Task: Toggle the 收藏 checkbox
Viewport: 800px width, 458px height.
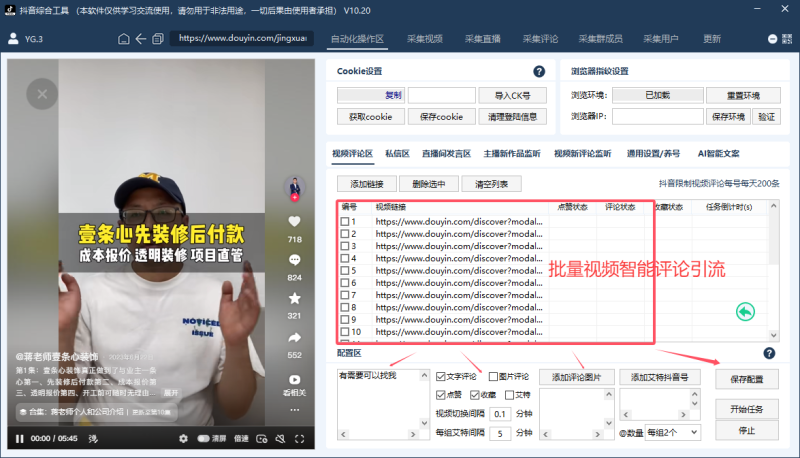Action: coord(475,395)
